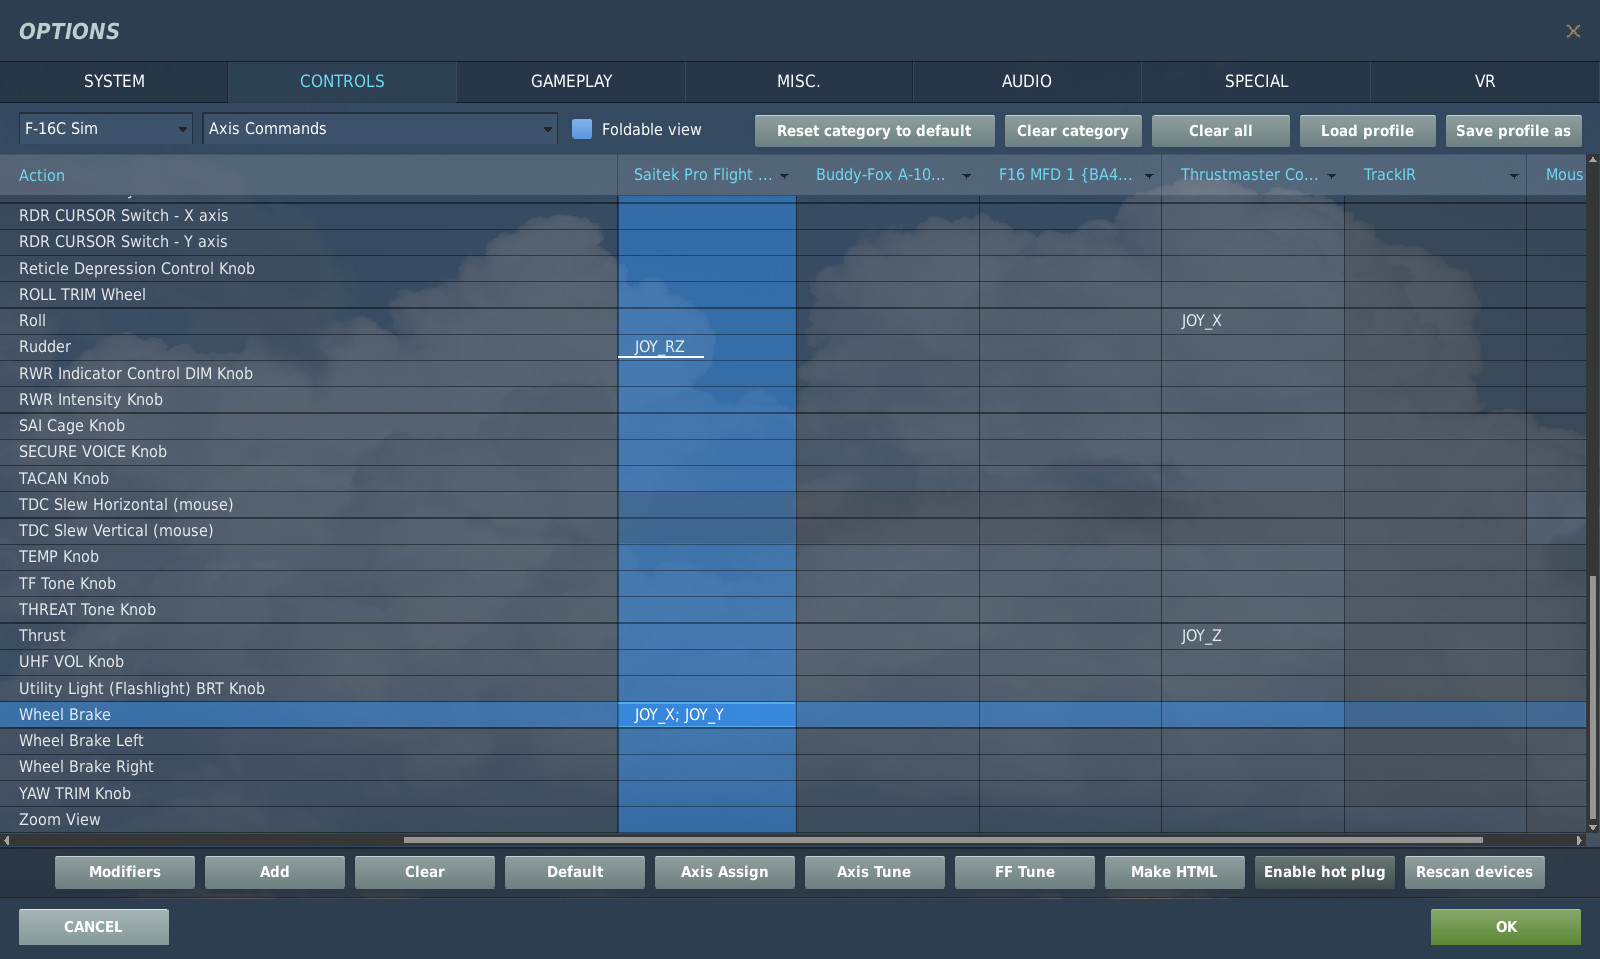Expand Buddy-Fox A-10 column dropdown arrow
The image size is (1600, 959).
pos(966,176)
